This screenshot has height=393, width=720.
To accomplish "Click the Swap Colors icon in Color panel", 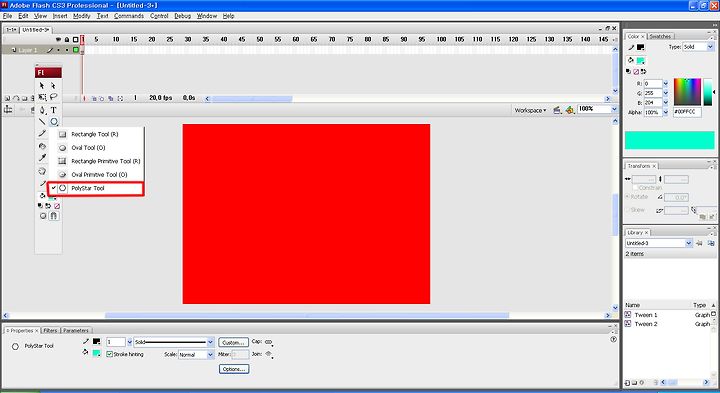I will click(643, 72).
